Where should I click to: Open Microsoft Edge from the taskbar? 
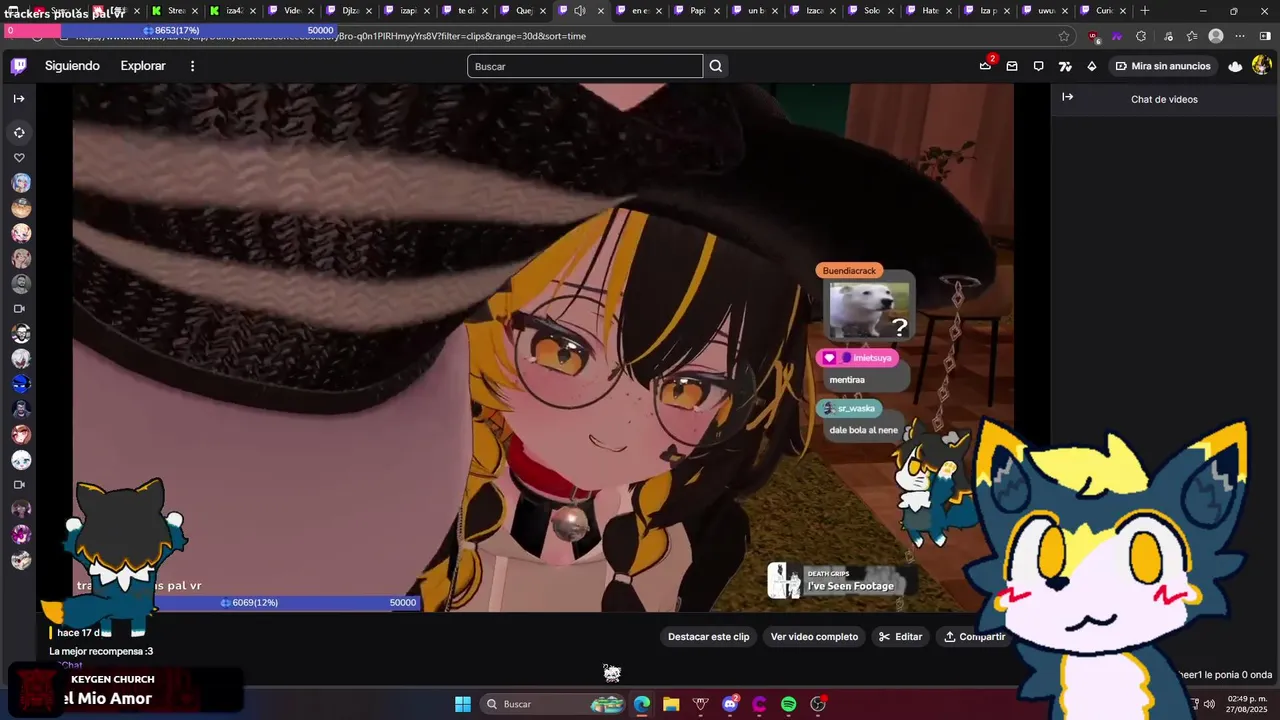tap(642, 704)
